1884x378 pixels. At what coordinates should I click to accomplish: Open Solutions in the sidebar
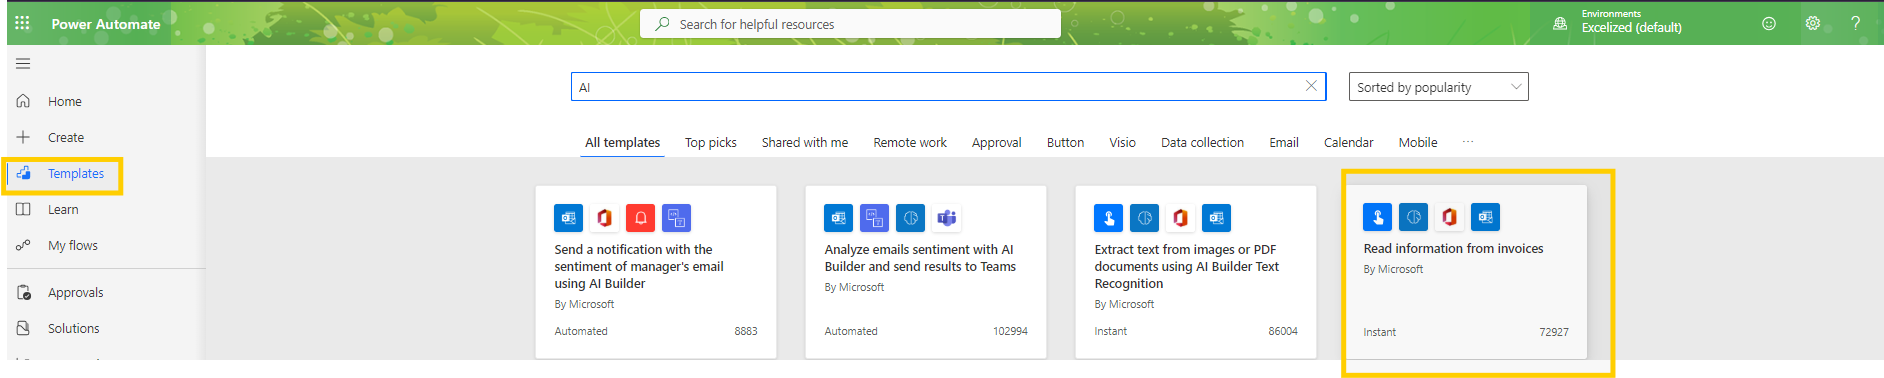(x=74, y=328)
